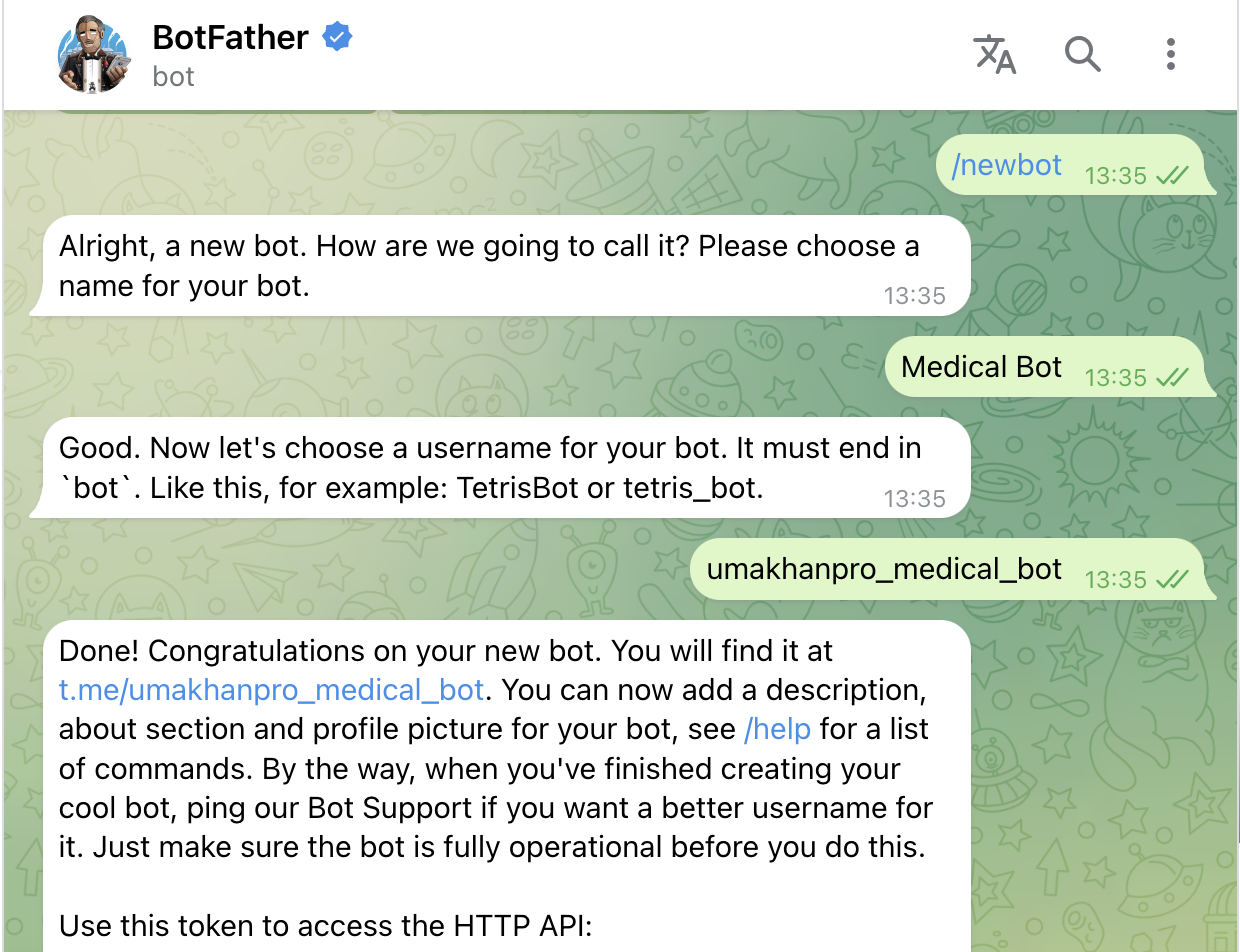This screenshot has height=952, width=1240.
Task: Open the BotFather chat title
Action: [x=230, y=38]
